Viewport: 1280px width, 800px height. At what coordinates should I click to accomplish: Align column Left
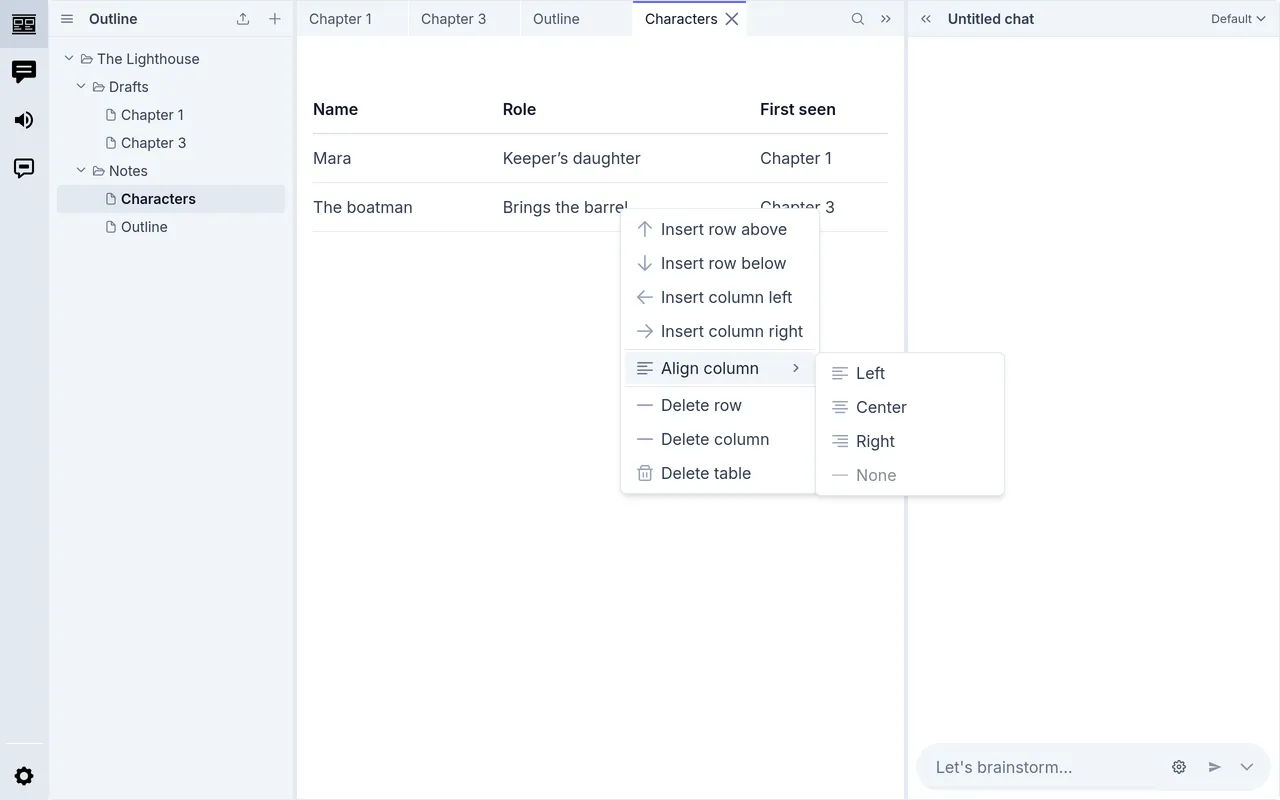(x=910, y=373)
